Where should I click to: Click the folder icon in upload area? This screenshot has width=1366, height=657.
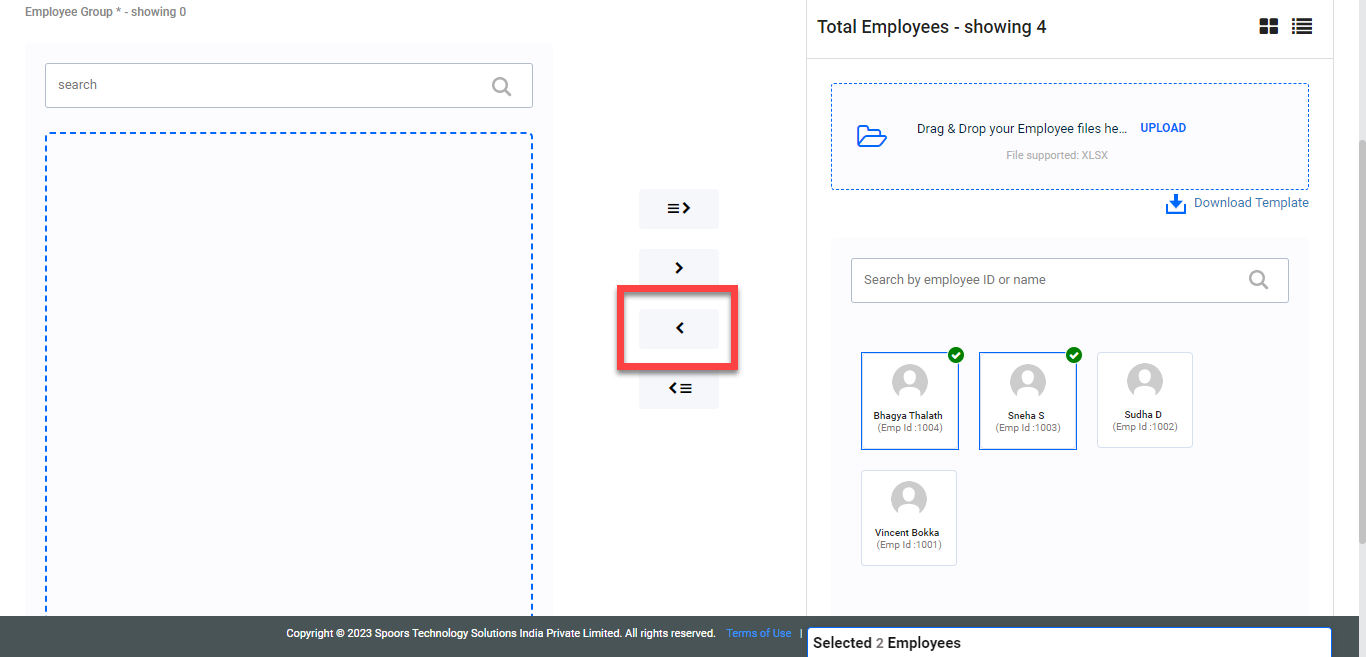coord(872,137)
